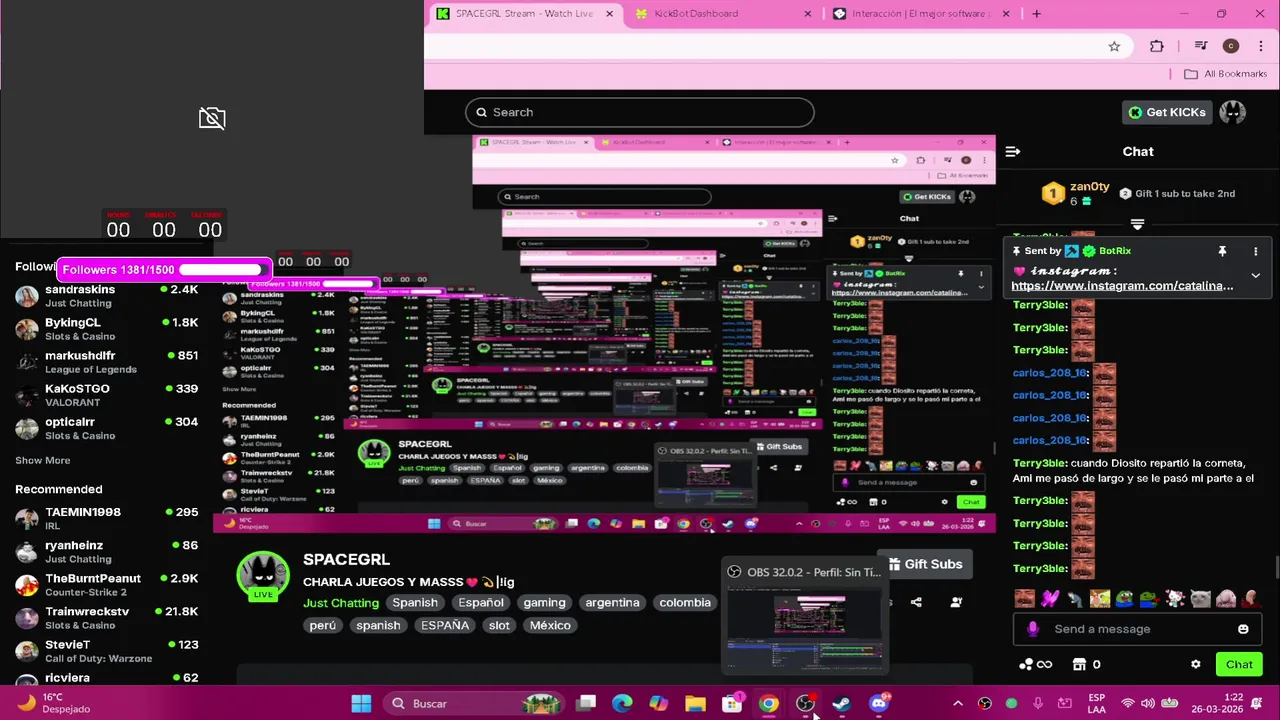Open the profile avatar menu next to Get KICKs
This screenshot has width=1280, height=720.
point(1232,112)
